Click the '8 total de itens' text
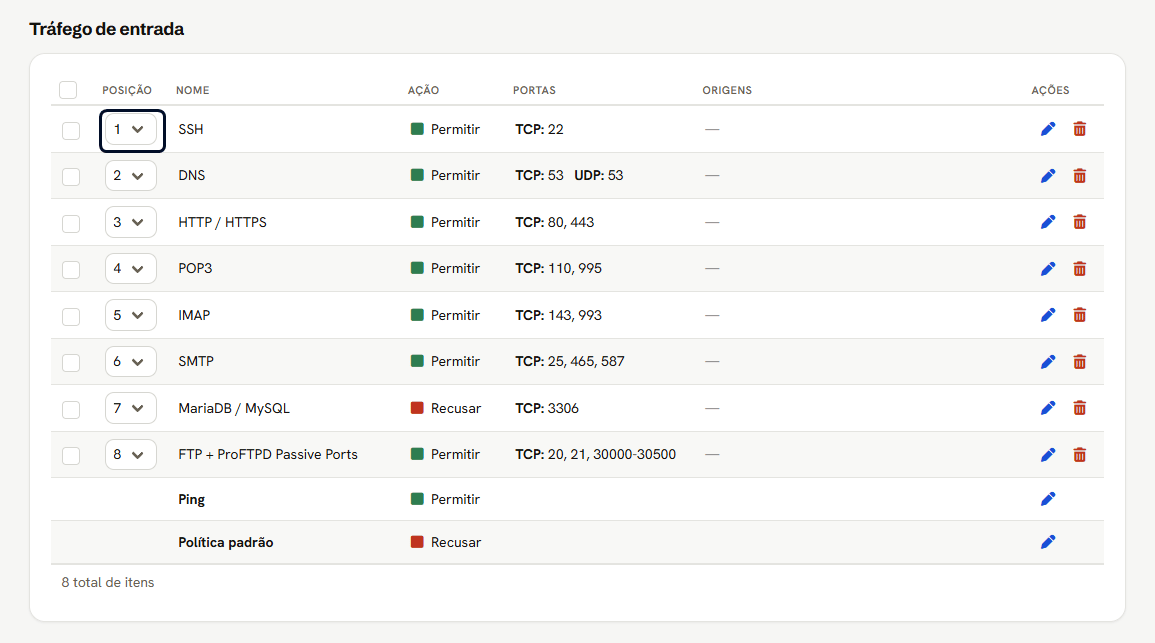This screenshot has height=643, width=1155. 108,582
